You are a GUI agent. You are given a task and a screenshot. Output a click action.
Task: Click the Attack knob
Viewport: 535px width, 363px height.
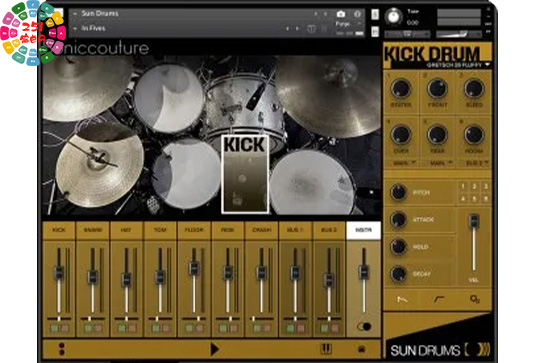tap(398, 219)
